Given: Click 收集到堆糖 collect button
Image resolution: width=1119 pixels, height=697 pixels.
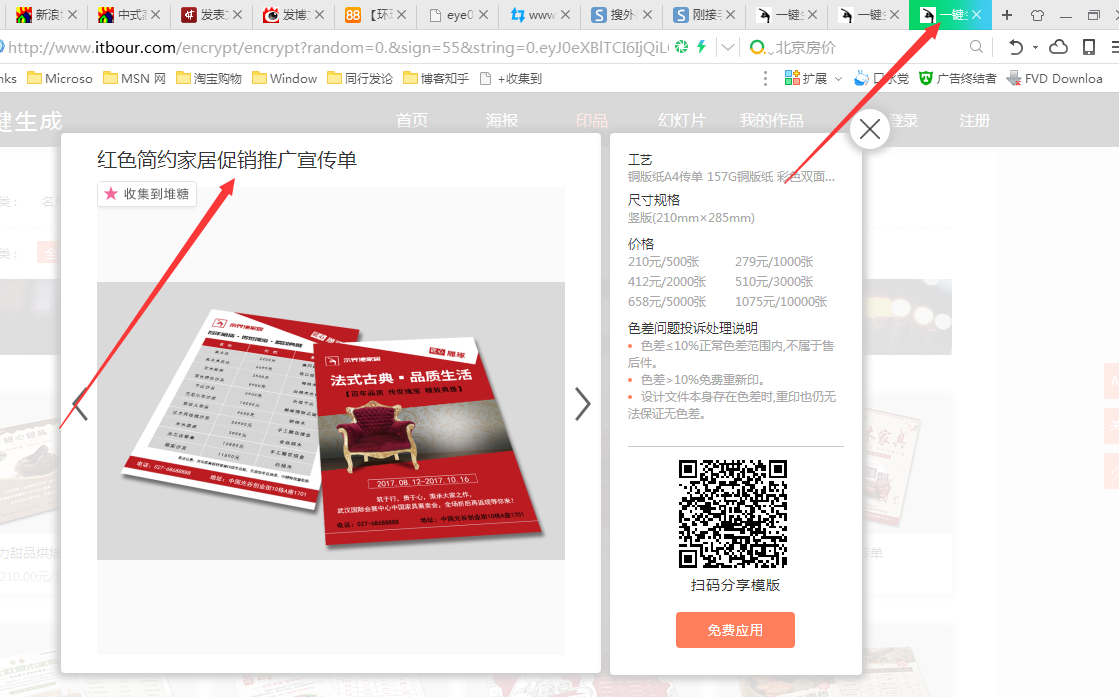Looking at the screenshot, I should coord(146,195).
